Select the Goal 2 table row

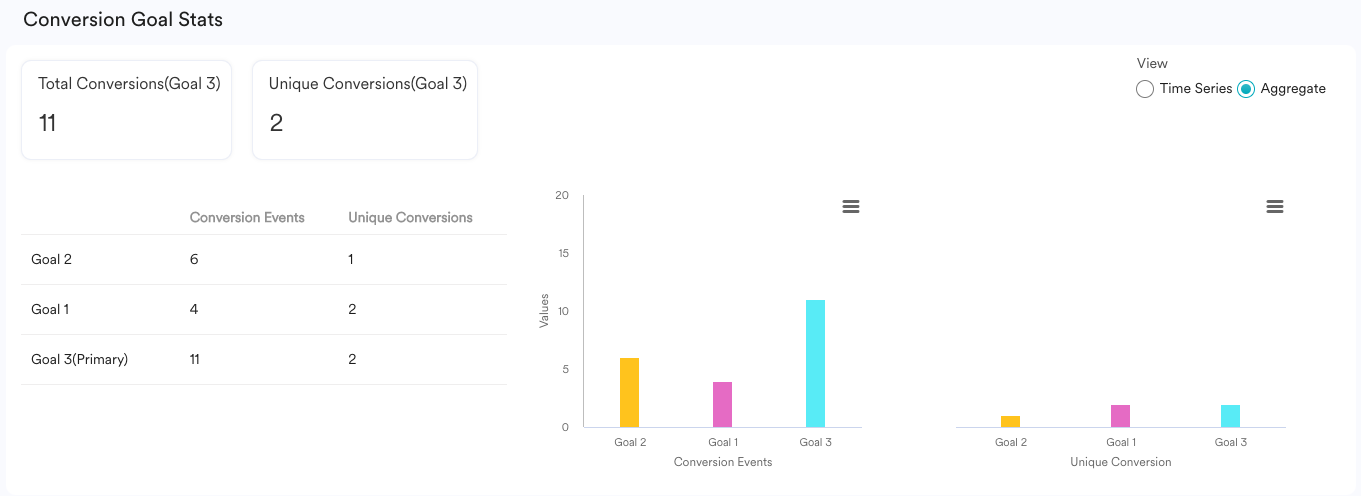(263, 259)
